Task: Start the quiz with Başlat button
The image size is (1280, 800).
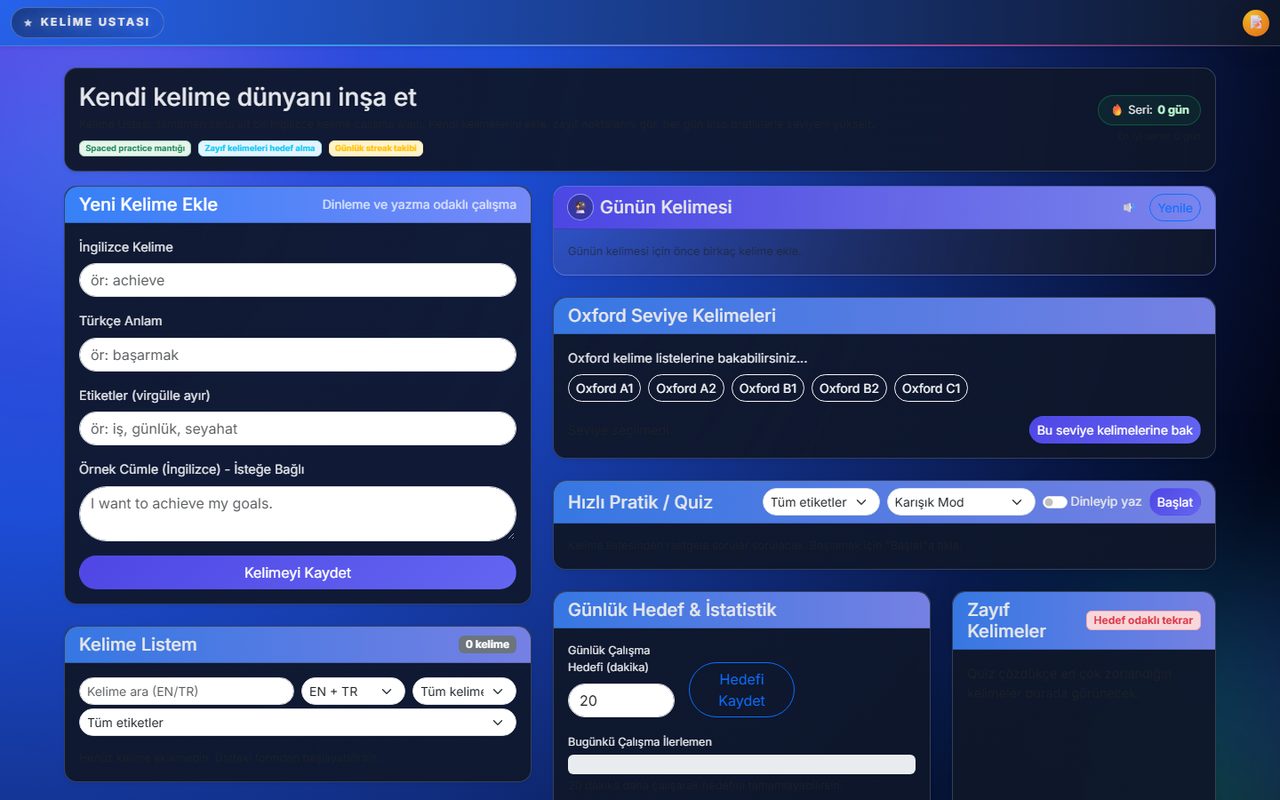Action: point(1175,502)
